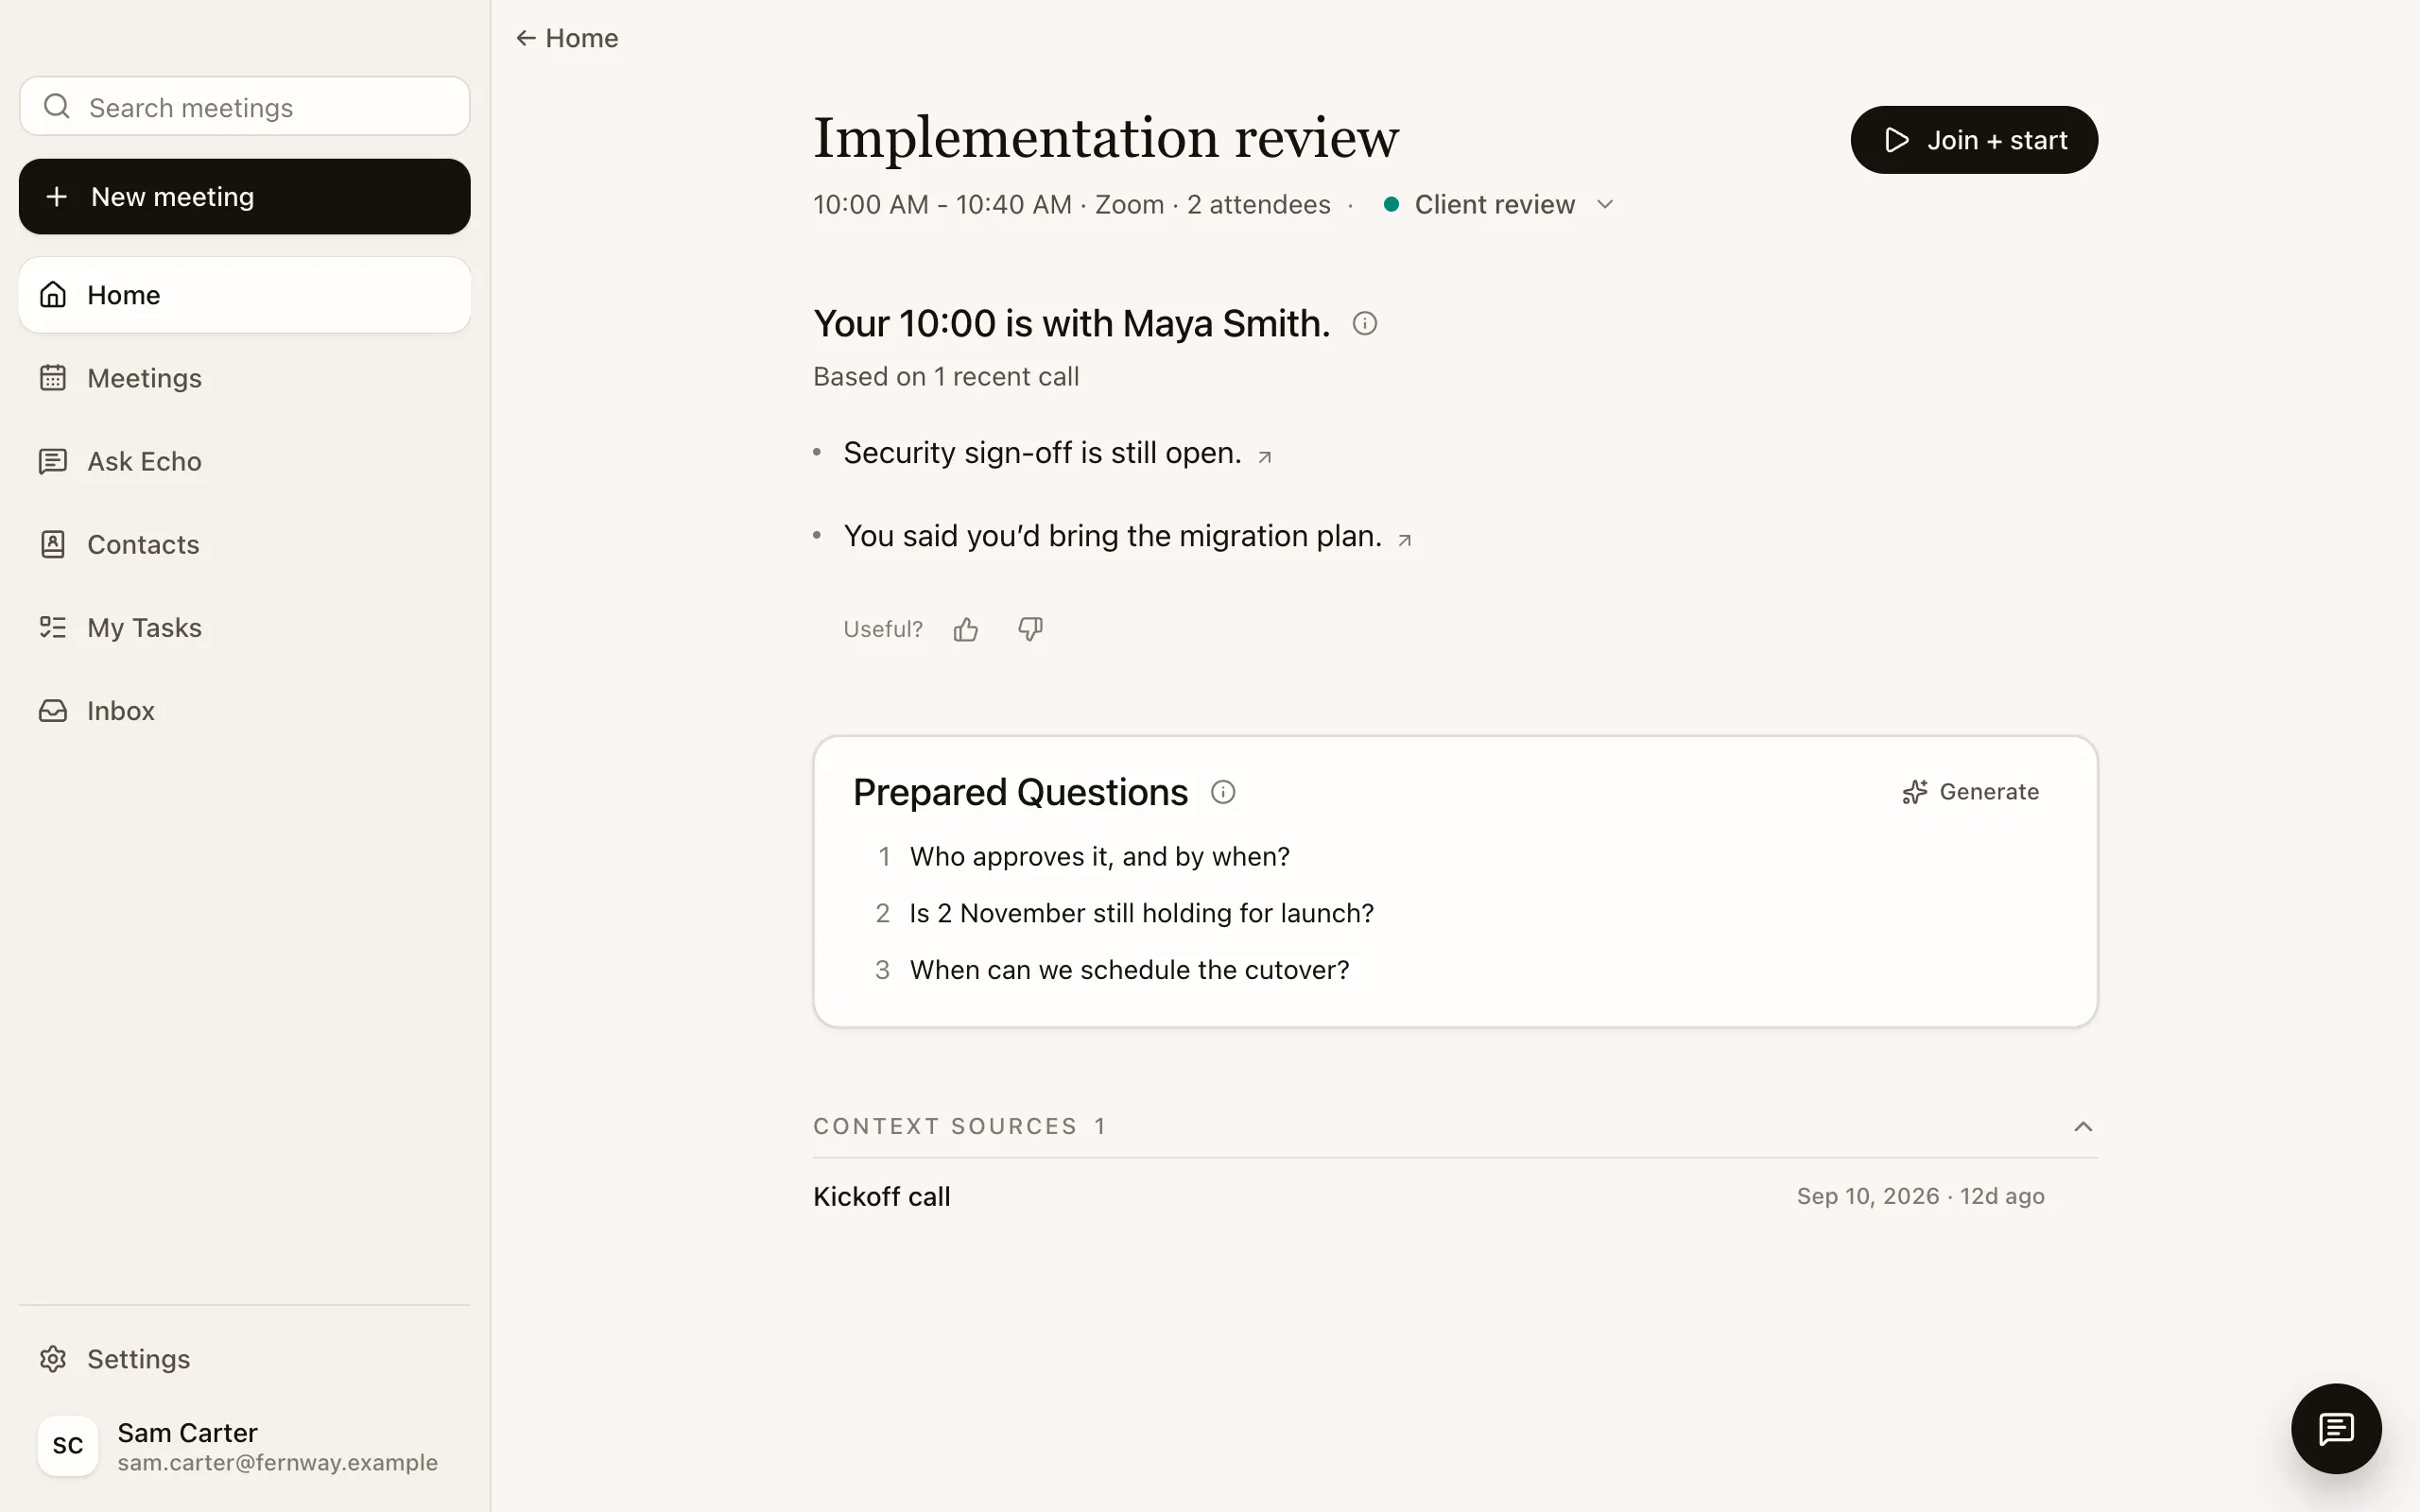The width and height of the screenshot is (2420, 1512).
Task: Open the floating chat bubble button
Action: point(2336,1428)
